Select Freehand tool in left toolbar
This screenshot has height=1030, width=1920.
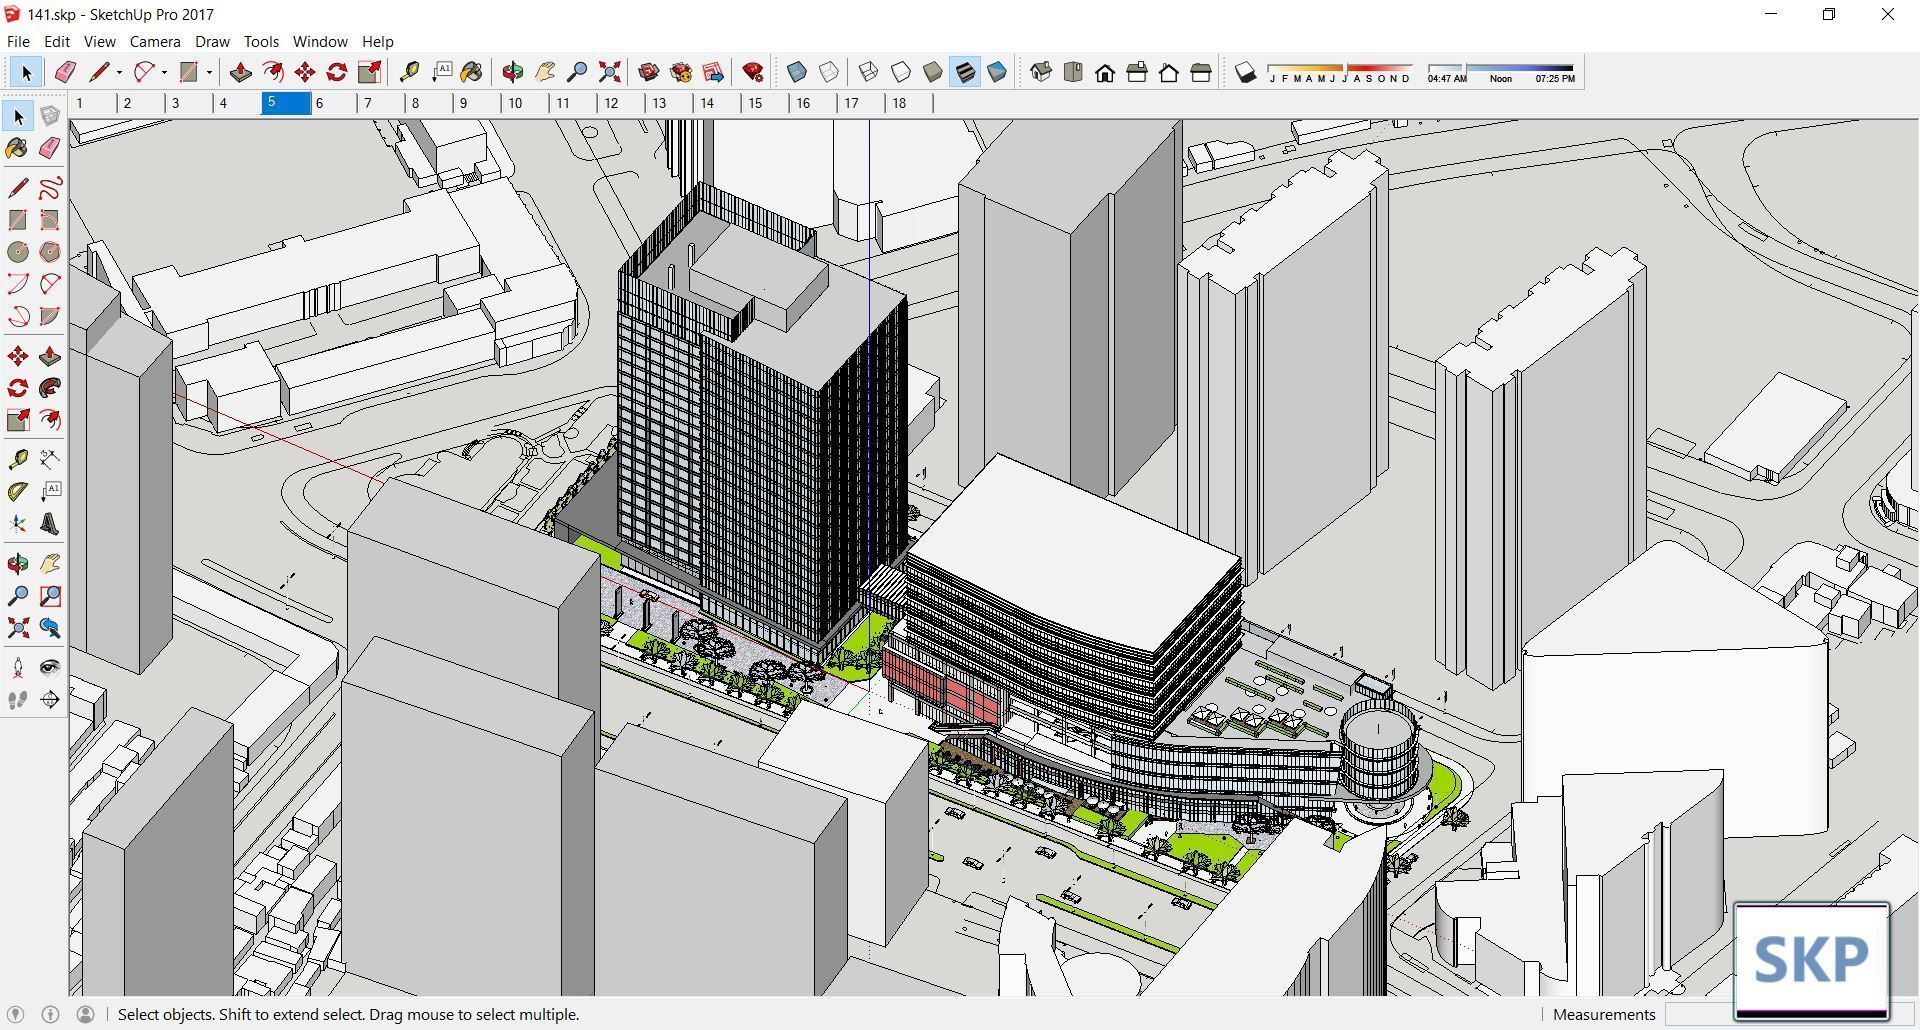click(50, 188)
